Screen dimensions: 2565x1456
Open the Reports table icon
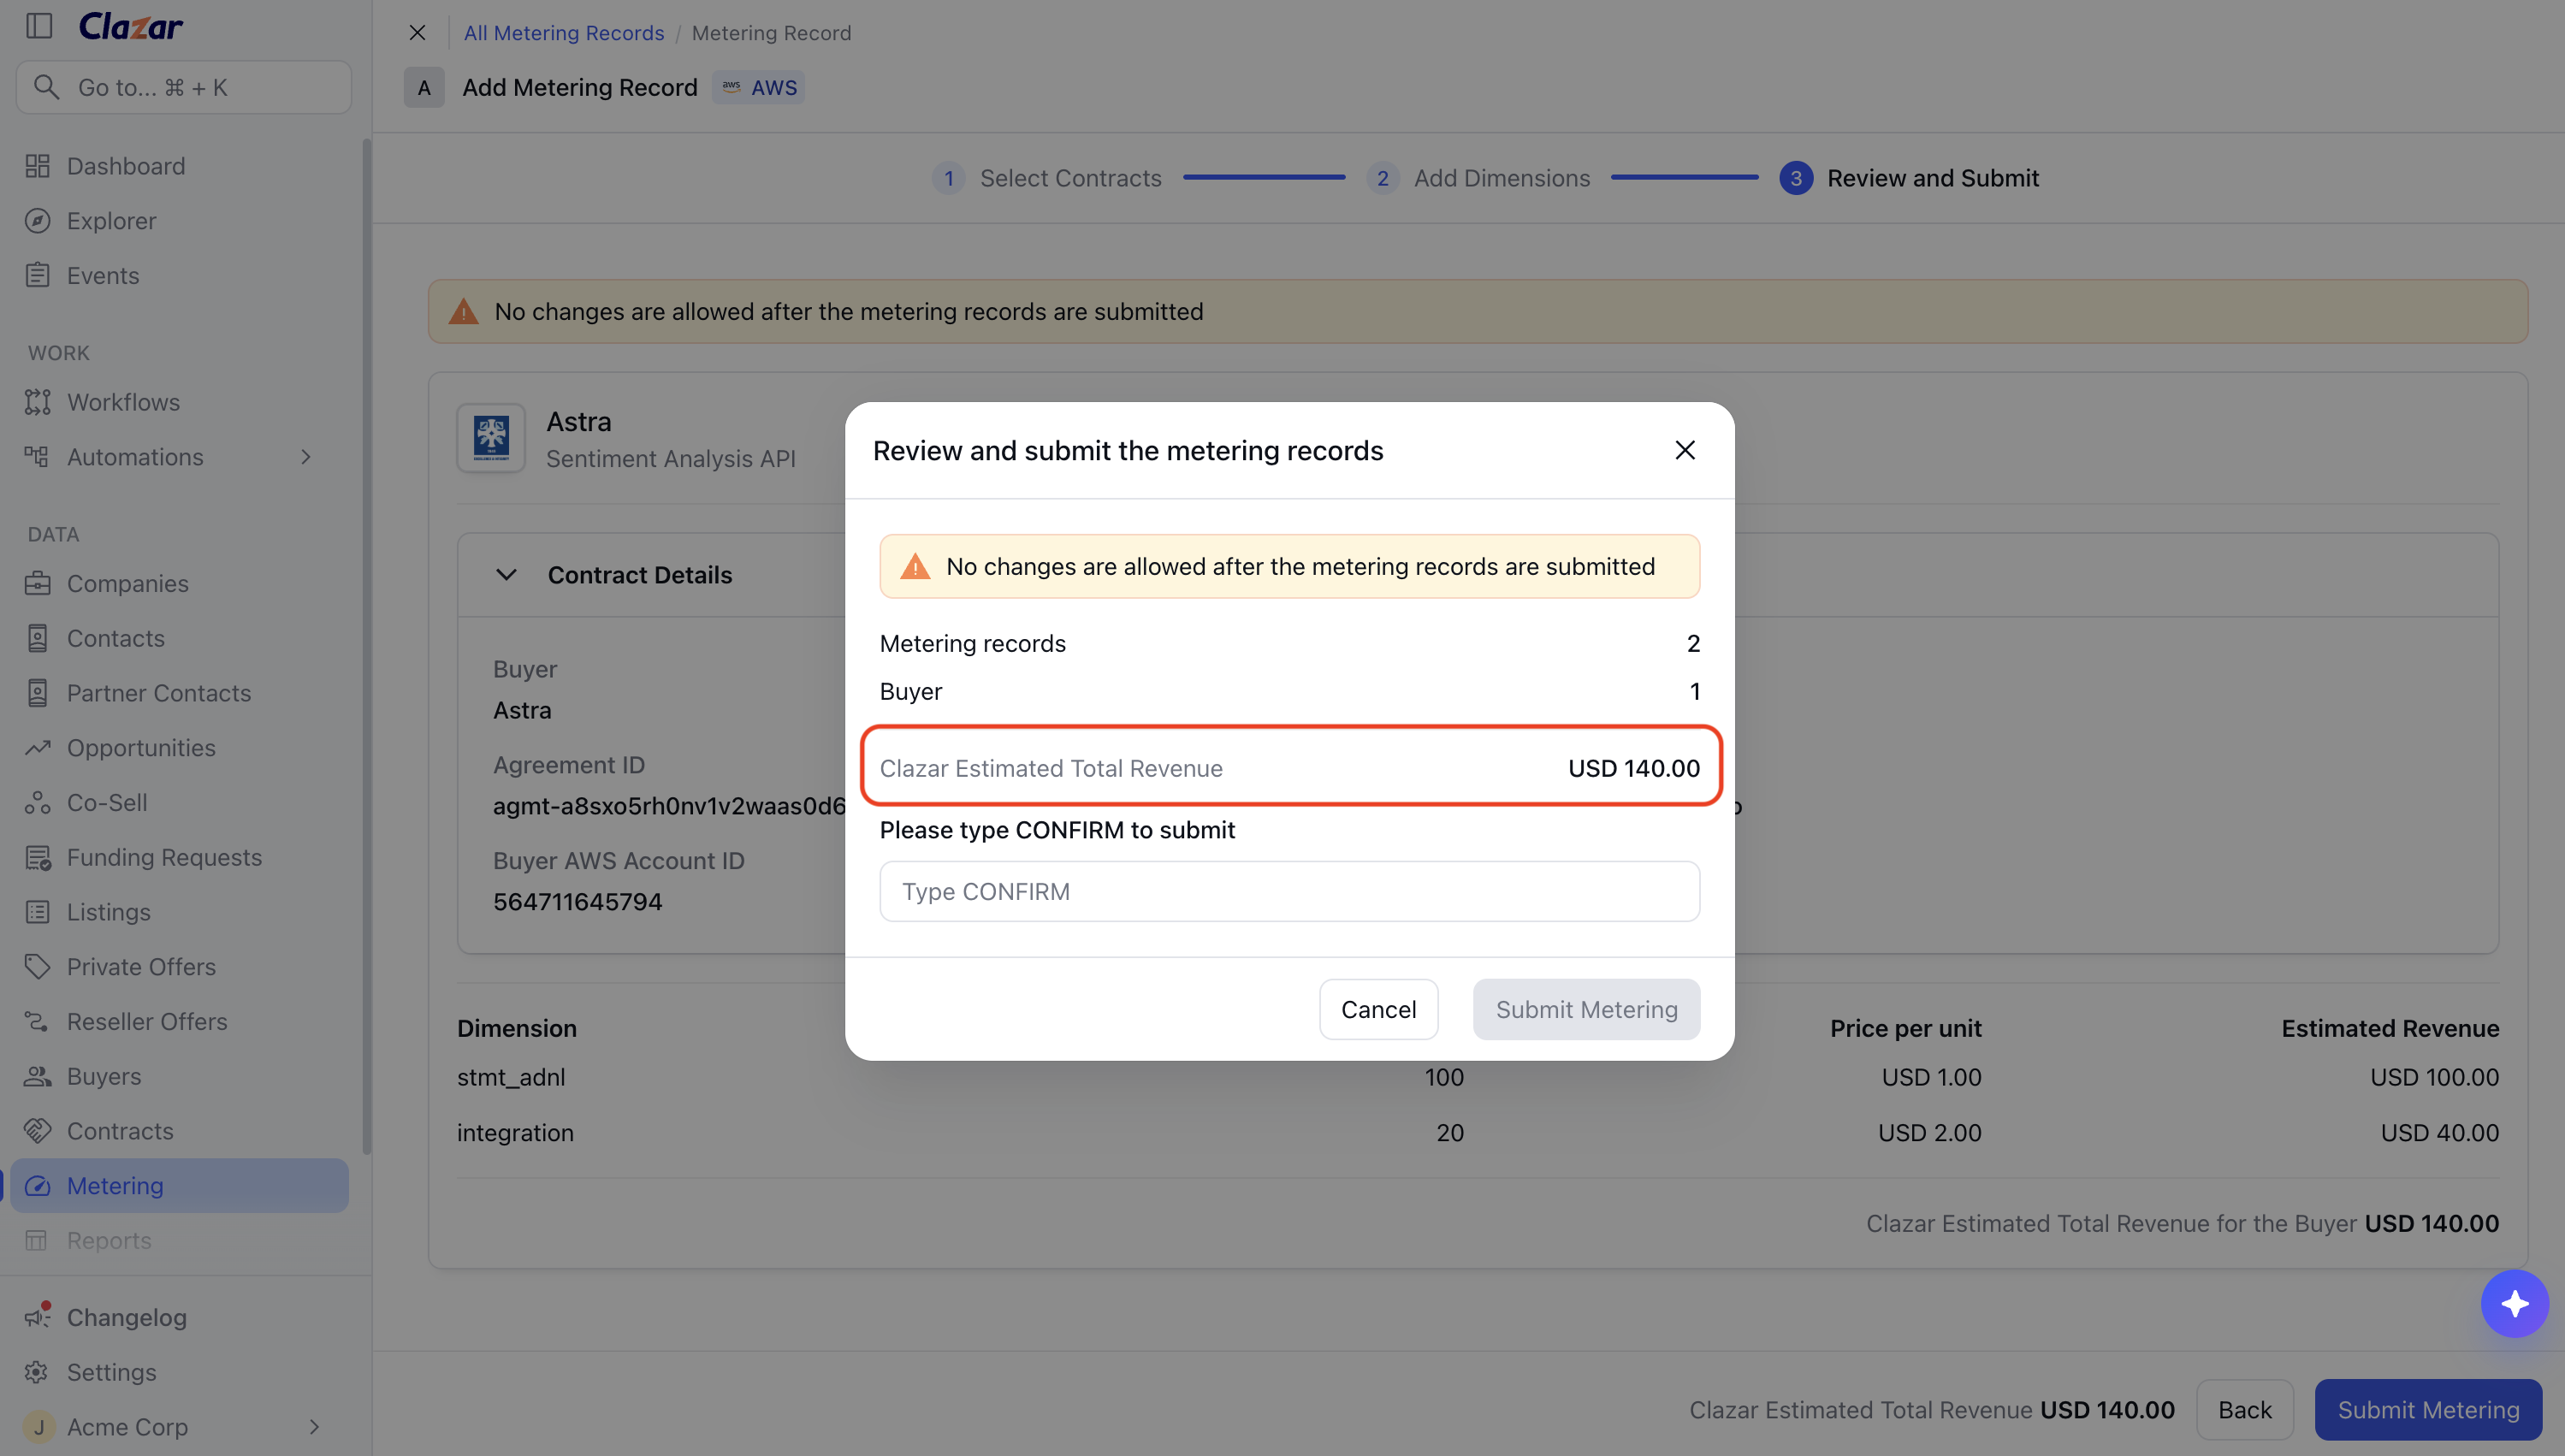38,1240
